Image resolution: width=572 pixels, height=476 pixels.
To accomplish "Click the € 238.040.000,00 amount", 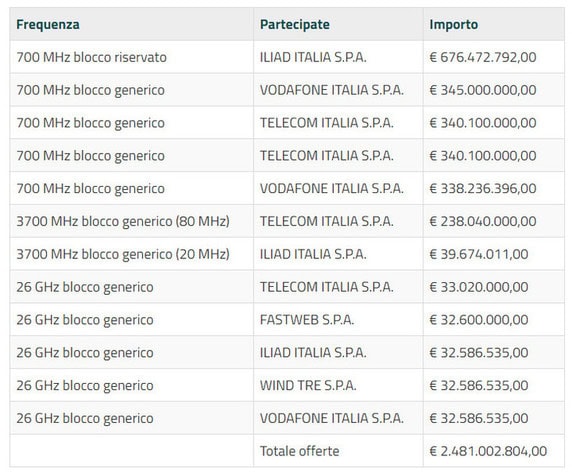I will [483, 221].
